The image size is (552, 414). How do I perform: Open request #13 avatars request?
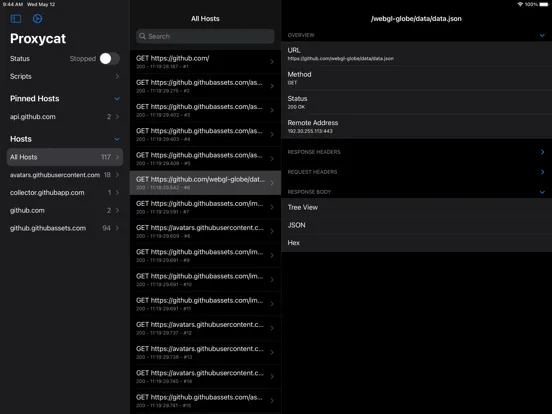[x=205, y=352]
